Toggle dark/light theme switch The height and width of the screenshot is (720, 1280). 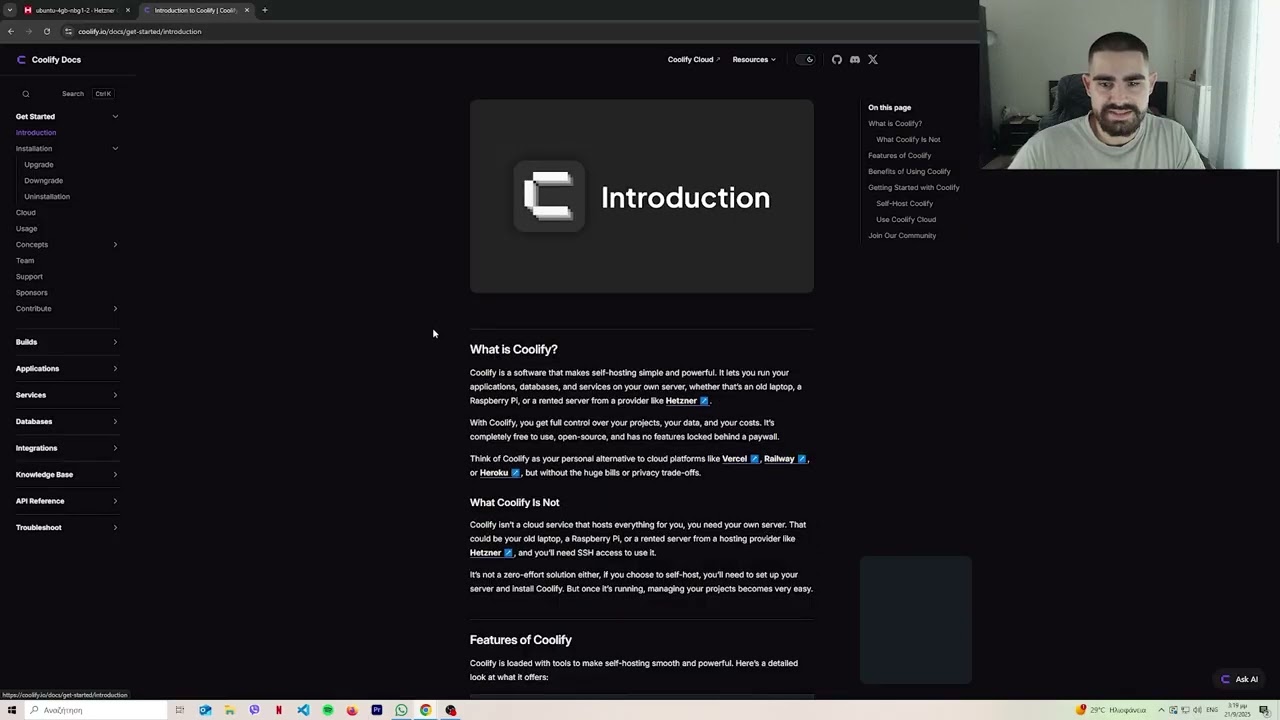[805, 60]
